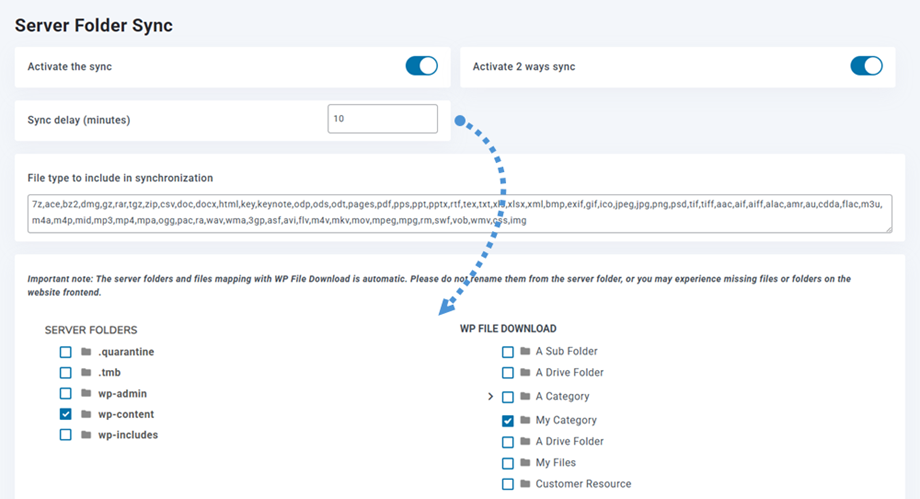Check the first A Drive Folder checkbox
The width and height of the screenshot is (920, 499).
(508, 373)
